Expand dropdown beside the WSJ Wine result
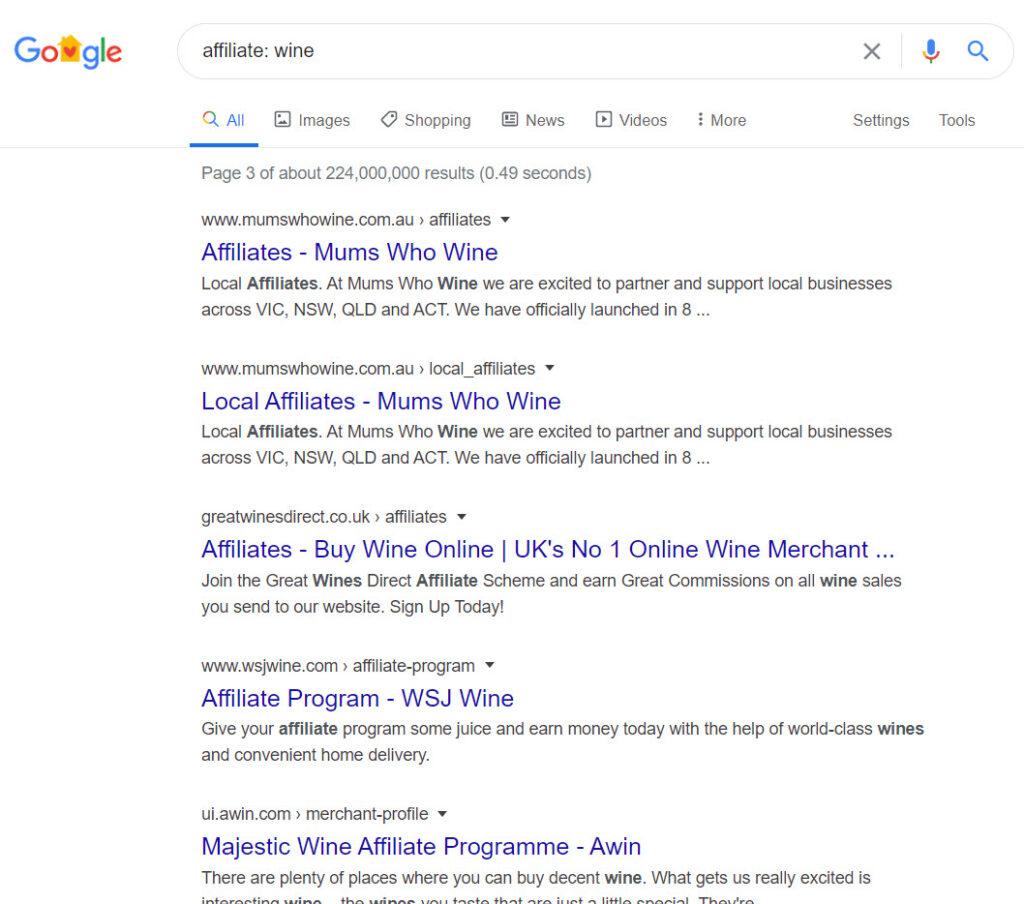The image size is (1024, 904). pyautogui.click(x=489, y=666)
